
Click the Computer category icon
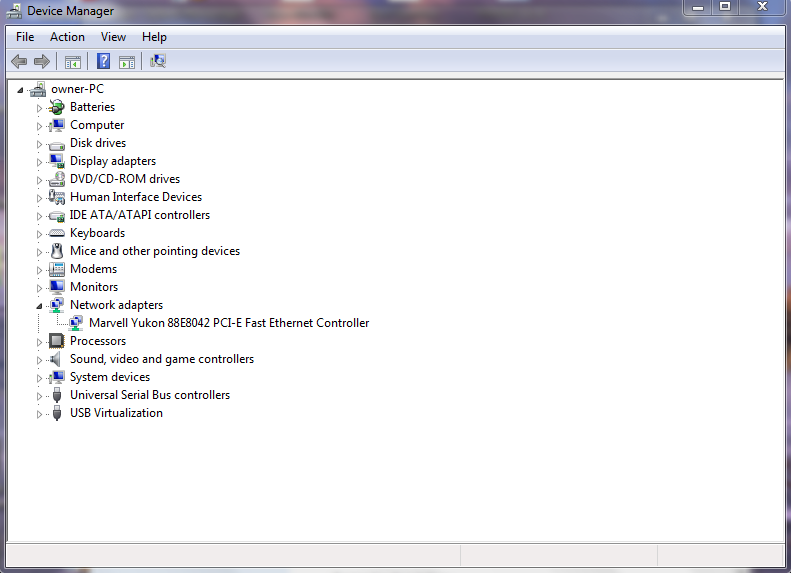56,125
